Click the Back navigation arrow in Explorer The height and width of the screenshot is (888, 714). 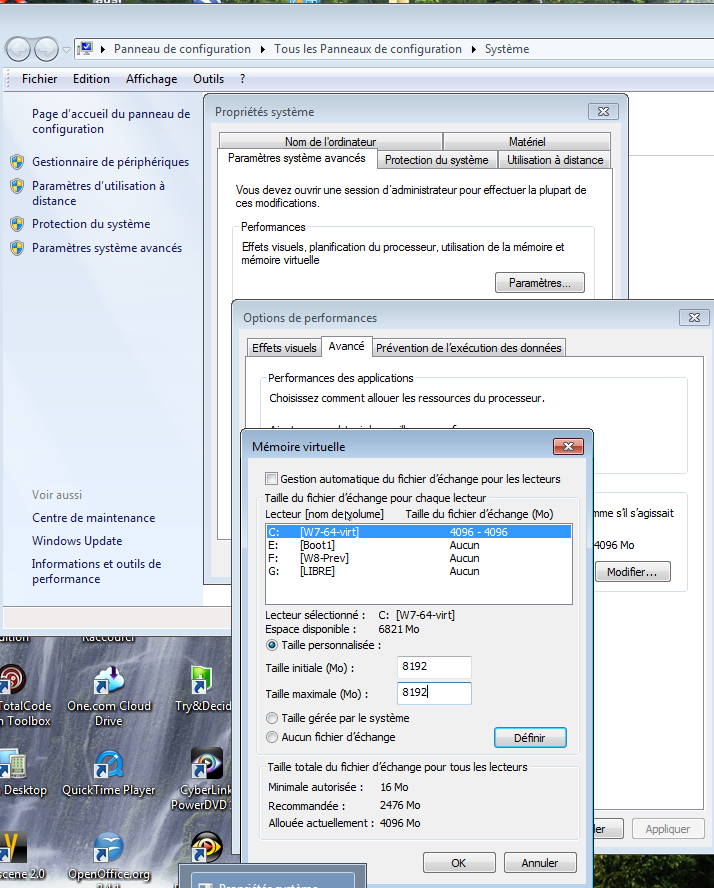click(18, 49)
